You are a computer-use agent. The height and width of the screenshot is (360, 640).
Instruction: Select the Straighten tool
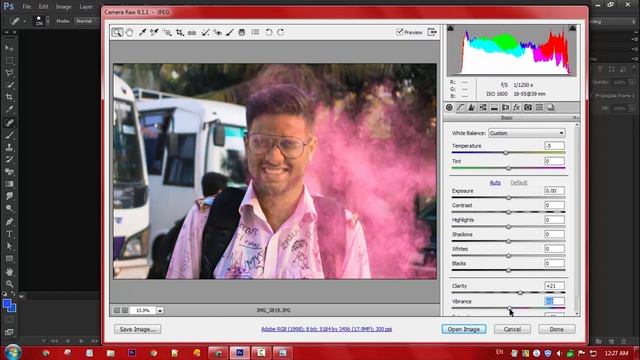tap(192, 32)
